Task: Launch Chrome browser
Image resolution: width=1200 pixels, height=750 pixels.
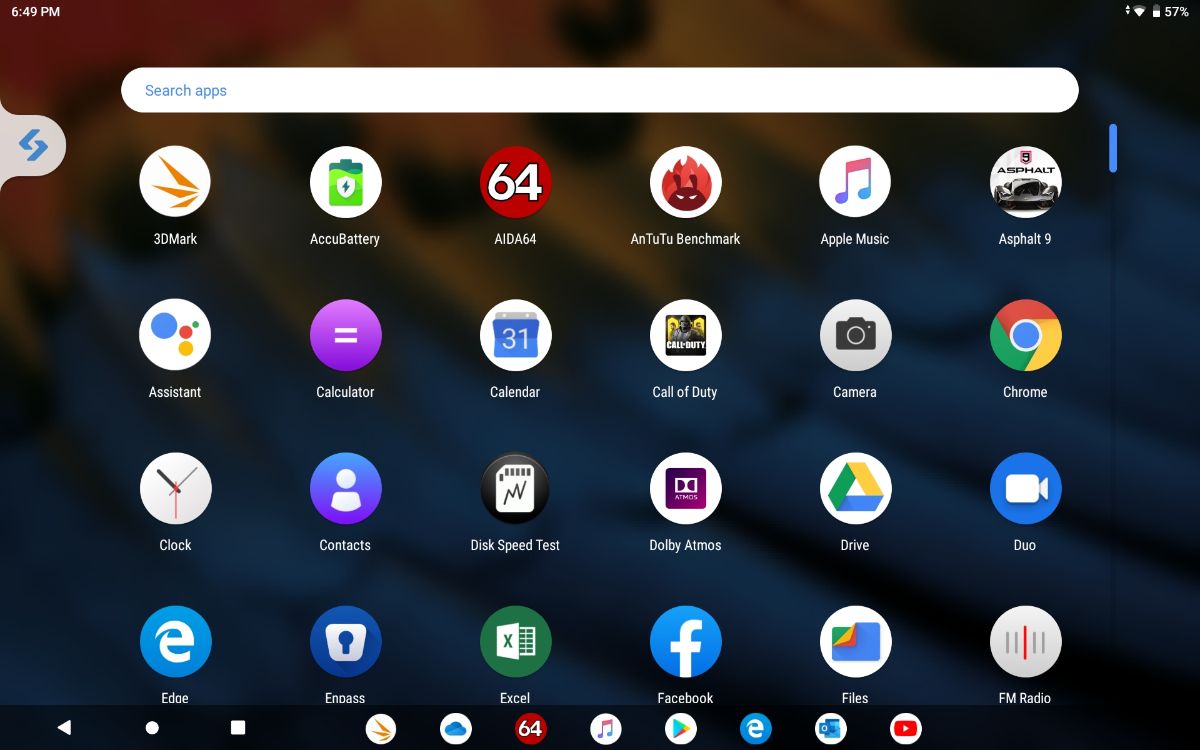Action: point(1025,335)
